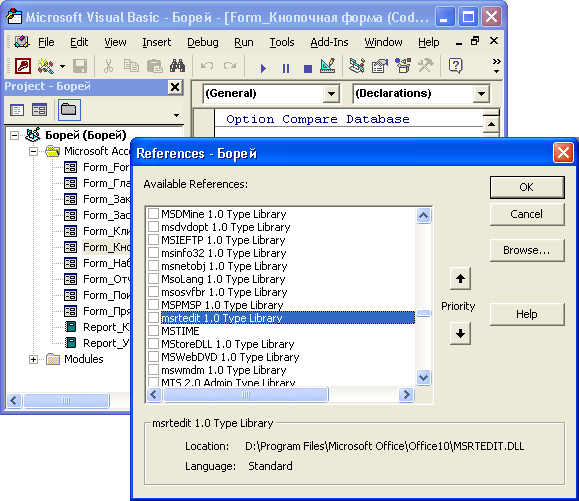Click the references list horizontal scrollbar thumb
Screen dimensions: 579x501
click(x=245, y=394)
